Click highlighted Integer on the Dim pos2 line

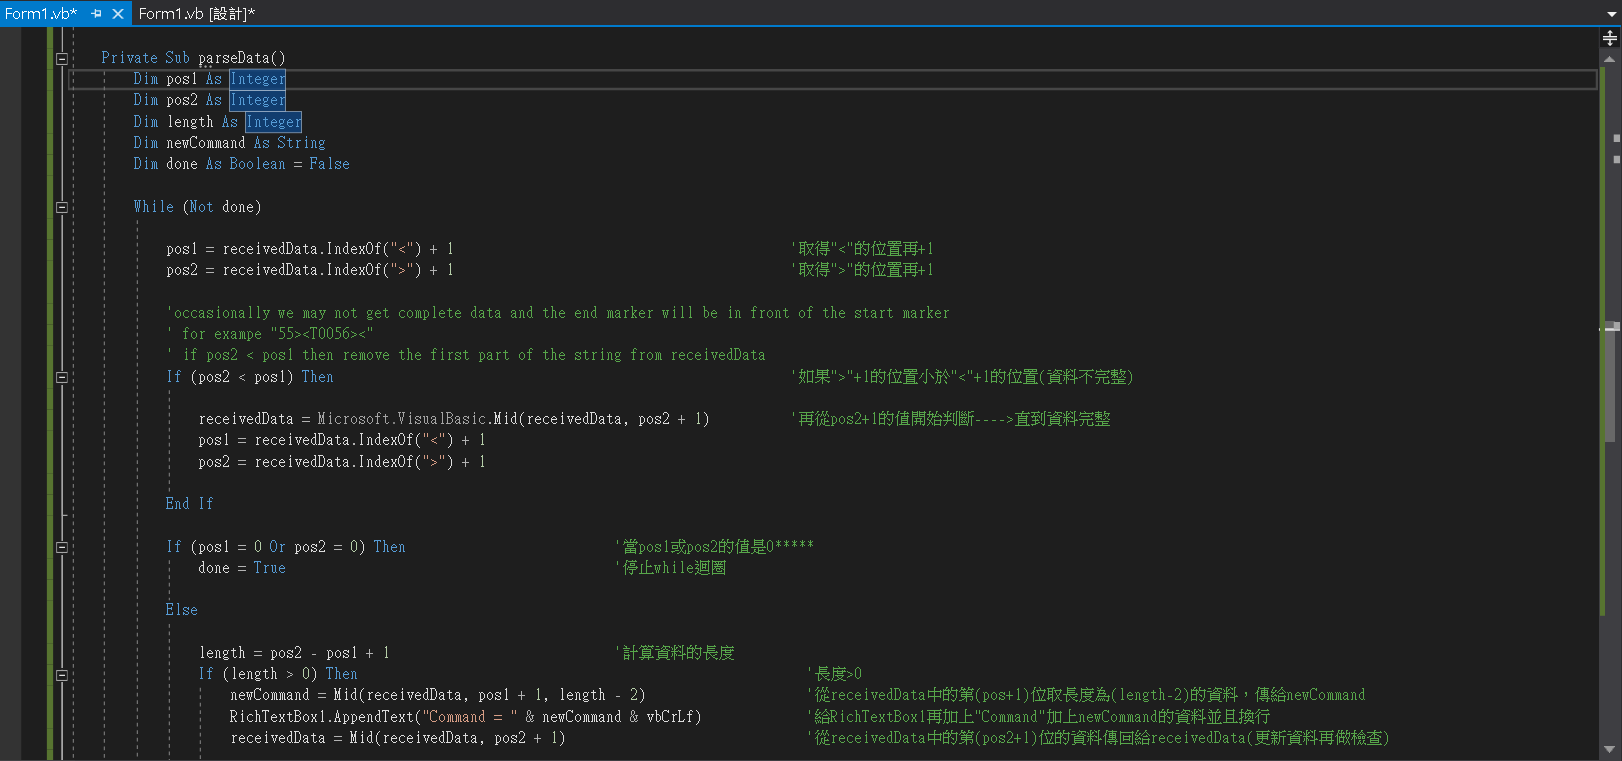tap(258, 100)
